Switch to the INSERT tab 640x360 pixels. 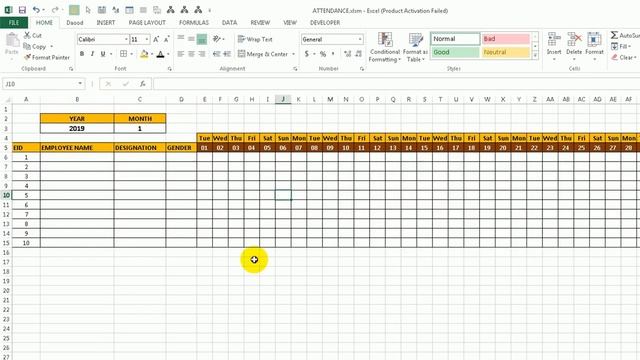point(106,23)
